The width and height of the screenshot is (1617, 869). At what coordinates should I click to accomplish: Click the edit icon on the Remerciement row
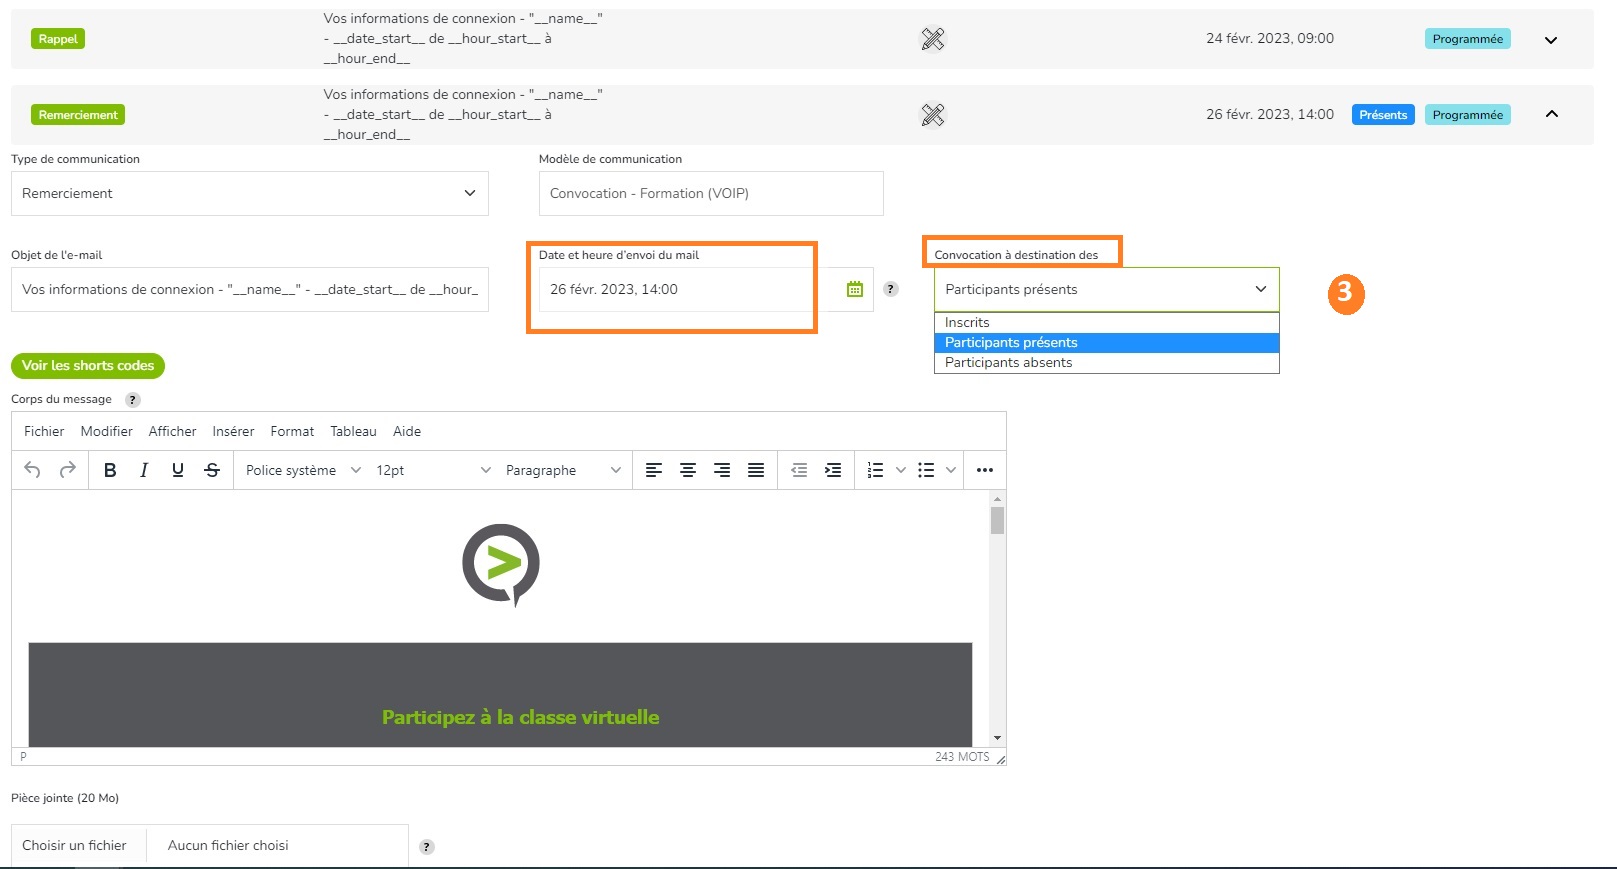[932, 115]
